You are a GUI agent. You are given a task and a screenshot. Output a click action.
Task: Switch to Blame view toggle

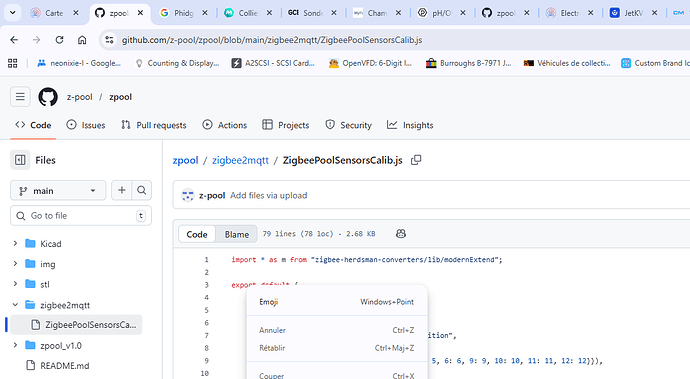(x=237, y=234)
